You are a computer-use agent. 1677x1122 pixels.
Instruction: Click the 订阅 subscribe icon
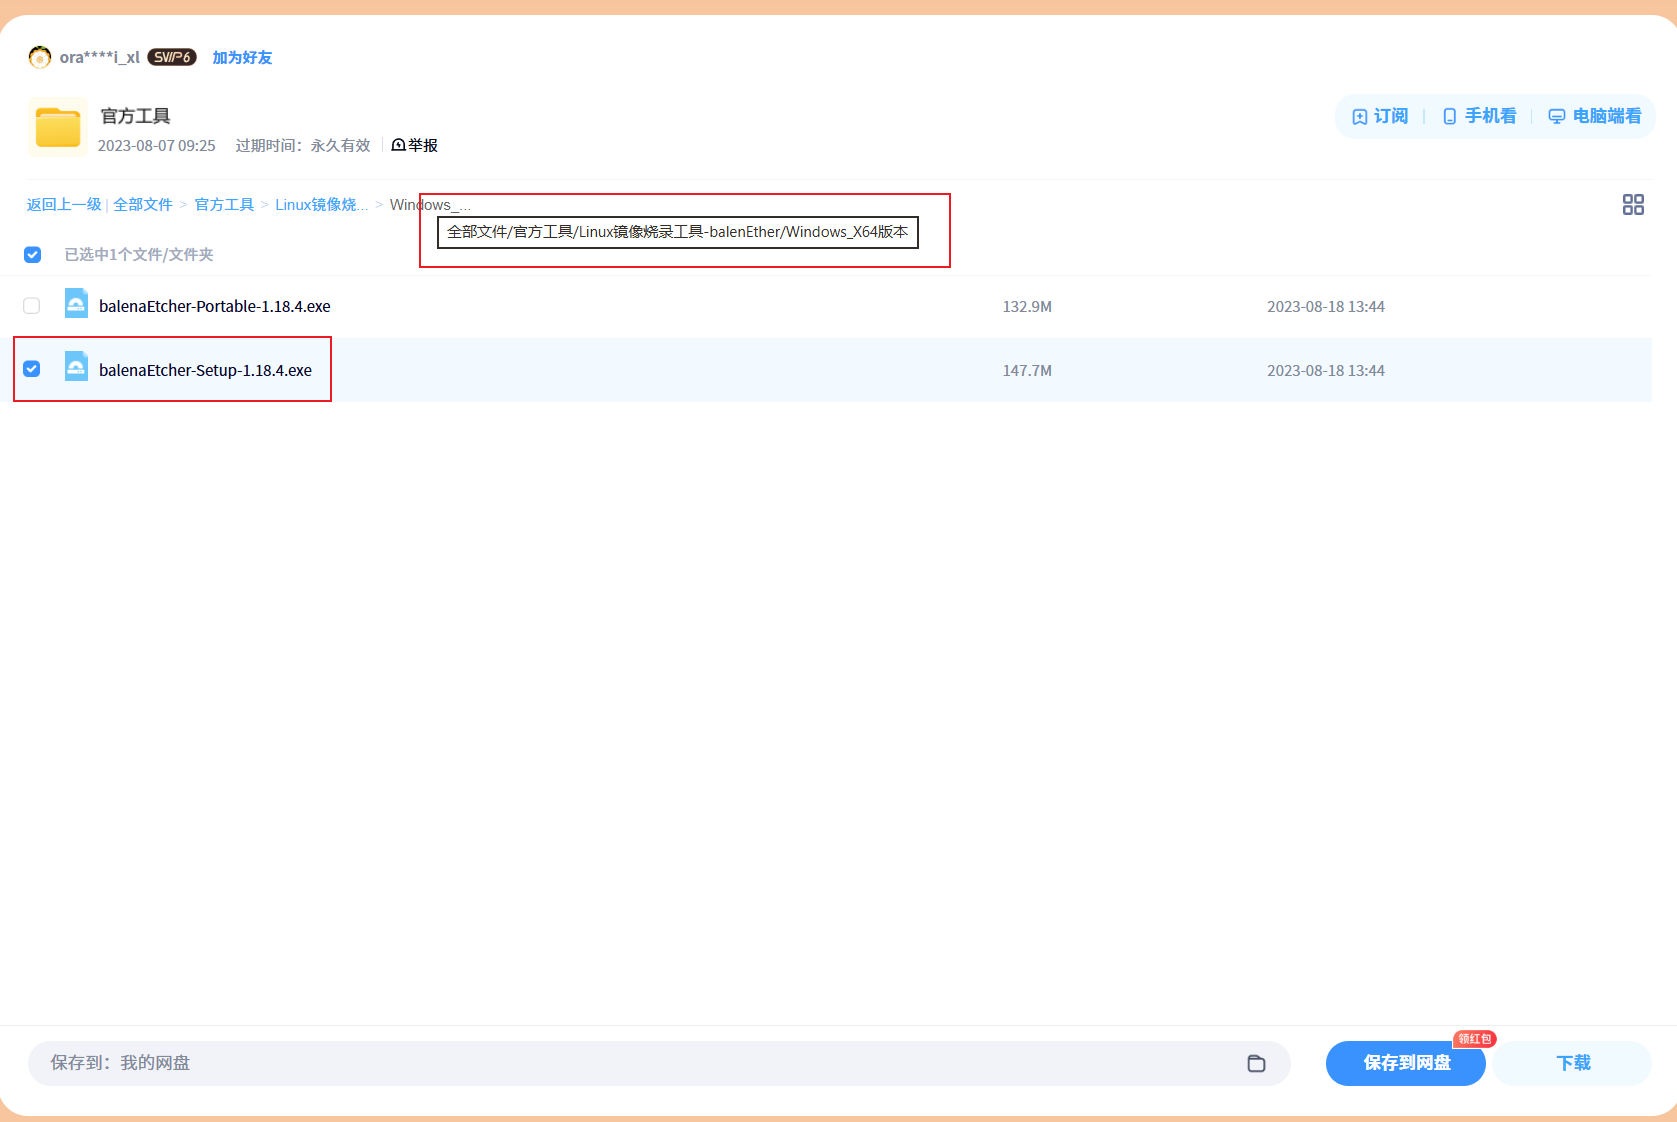1360,117
